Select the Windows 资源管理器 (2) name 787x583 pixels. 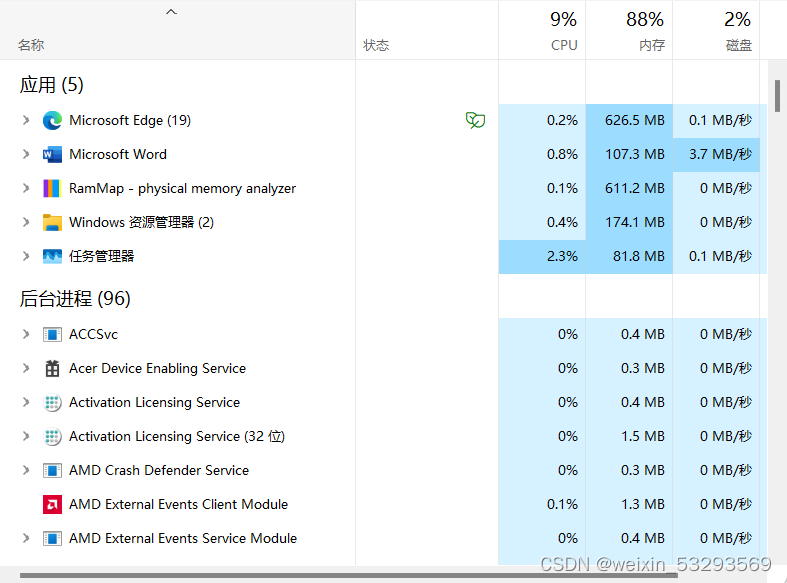pos(142,222)
